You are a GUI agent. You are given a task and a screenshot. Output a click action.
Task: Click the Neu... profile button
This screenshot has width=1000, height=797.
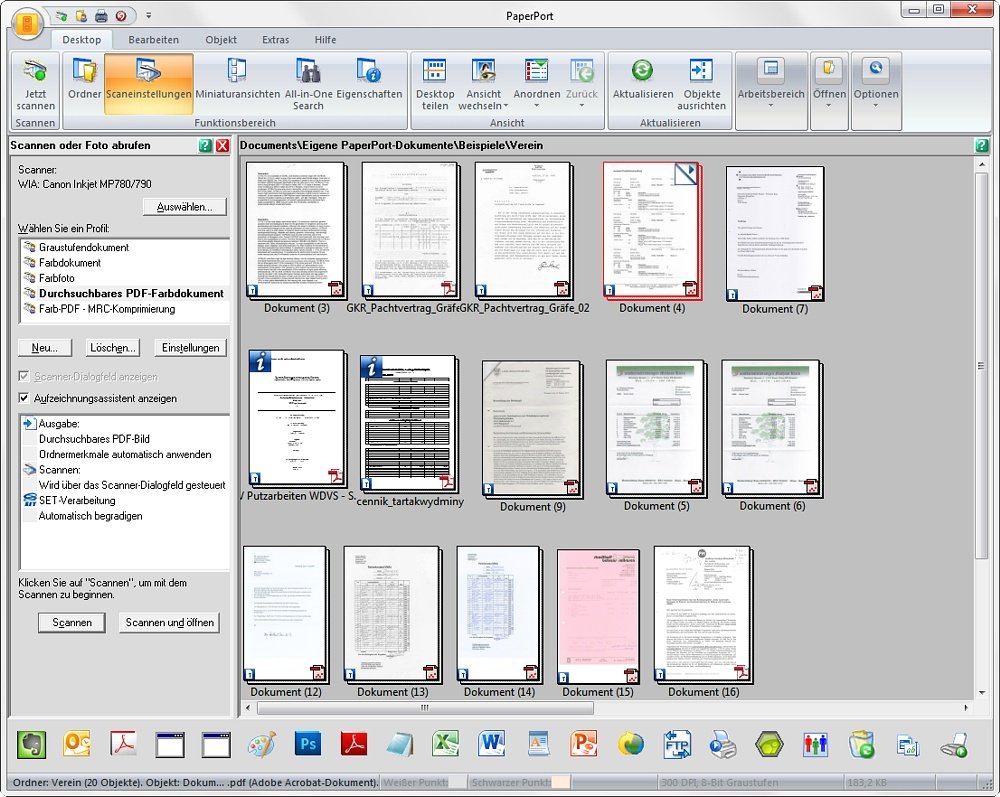coord(44,347)
